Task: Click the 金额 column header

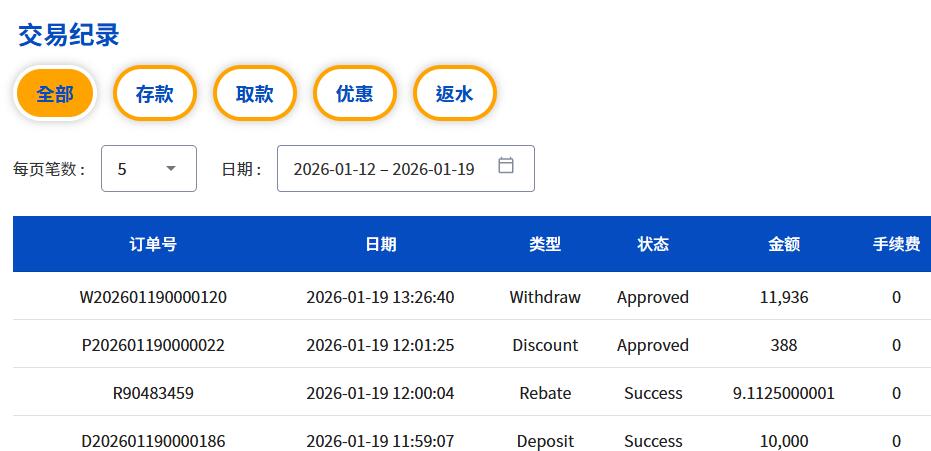Action: [784, 244]
